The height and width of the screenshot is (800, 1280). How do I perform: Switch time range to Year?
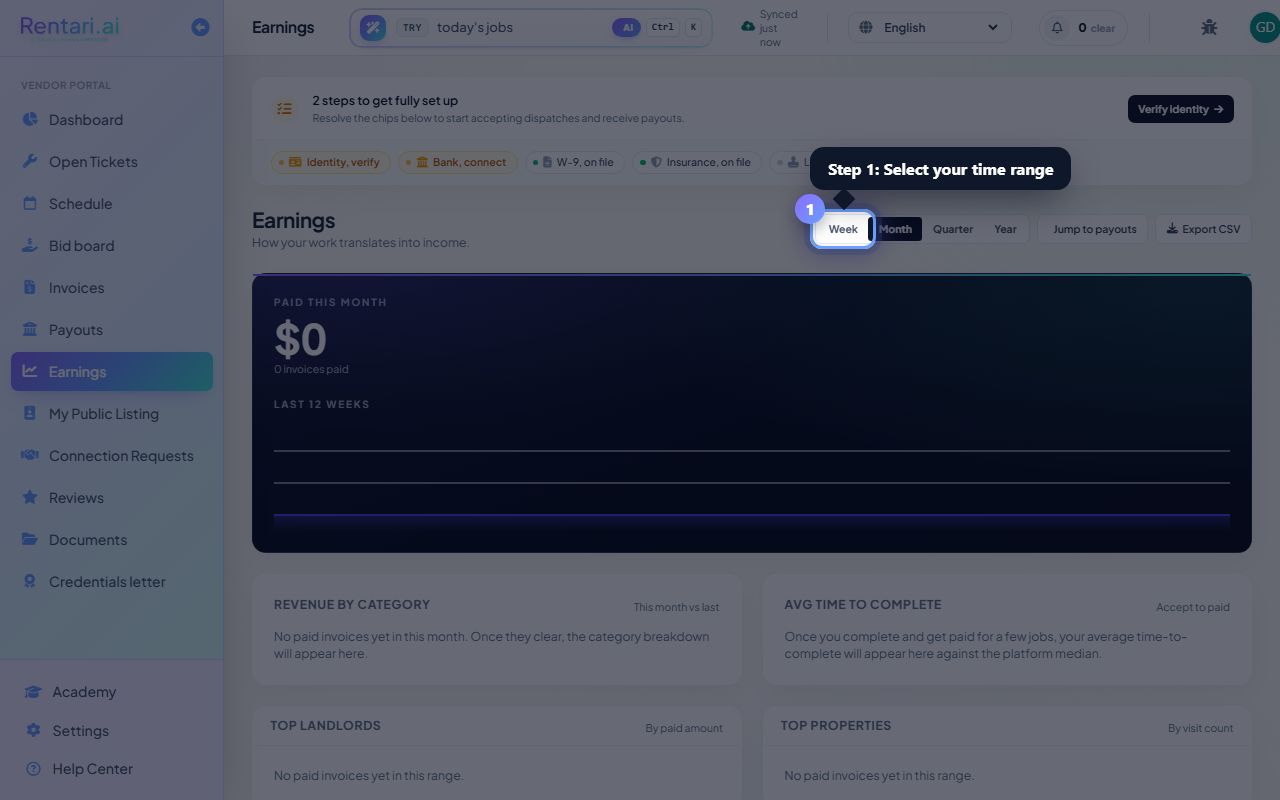(x=1005, y=229)
